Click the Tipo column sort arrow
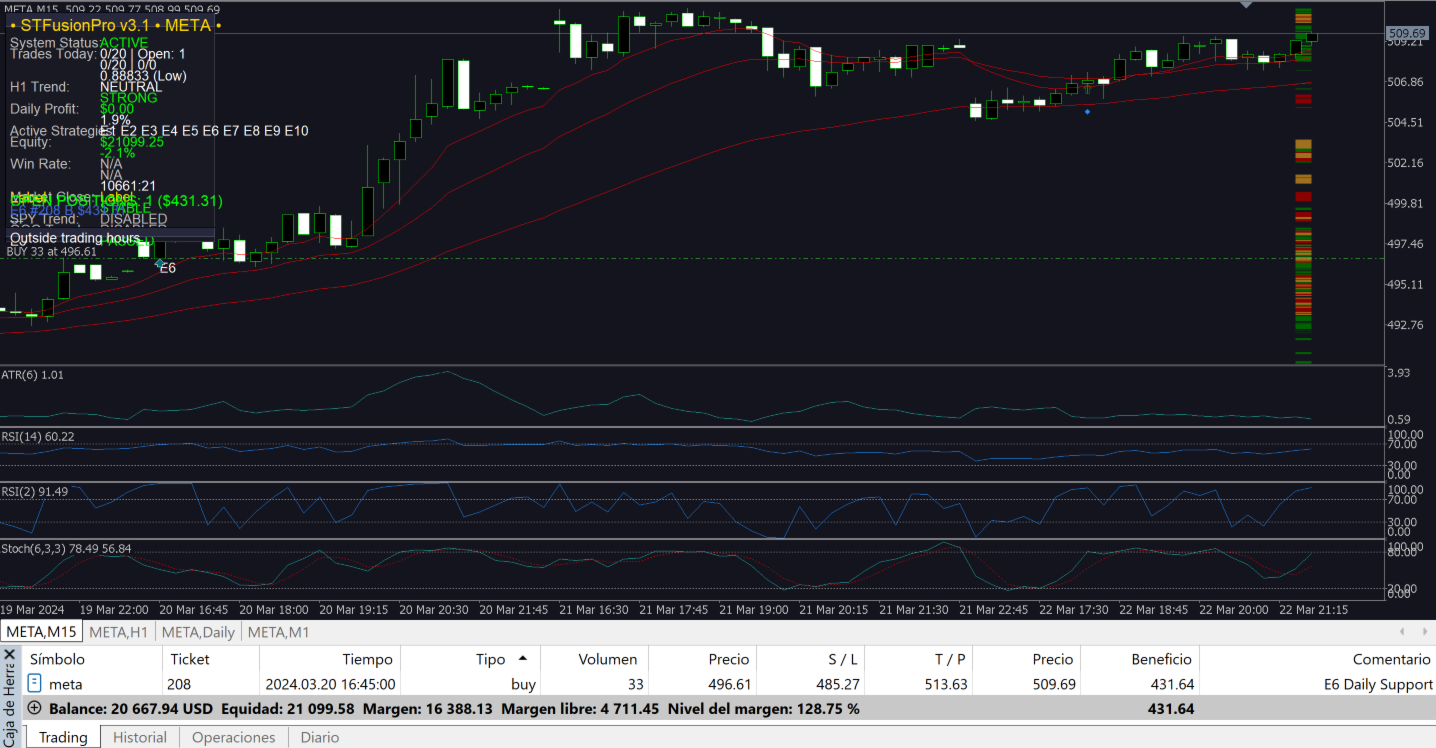The height and width of the screenshot is (748, 1436). click(522, 659)
